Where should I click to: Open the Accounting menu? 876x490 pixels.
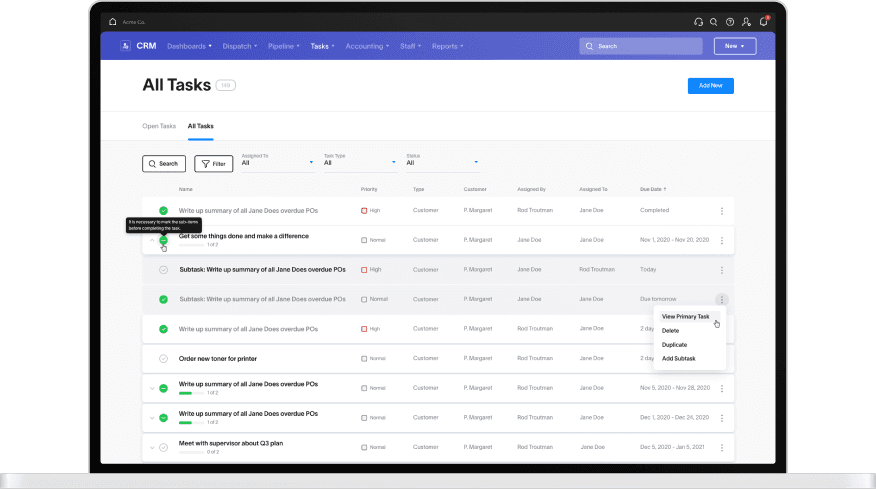pos(367,46)
